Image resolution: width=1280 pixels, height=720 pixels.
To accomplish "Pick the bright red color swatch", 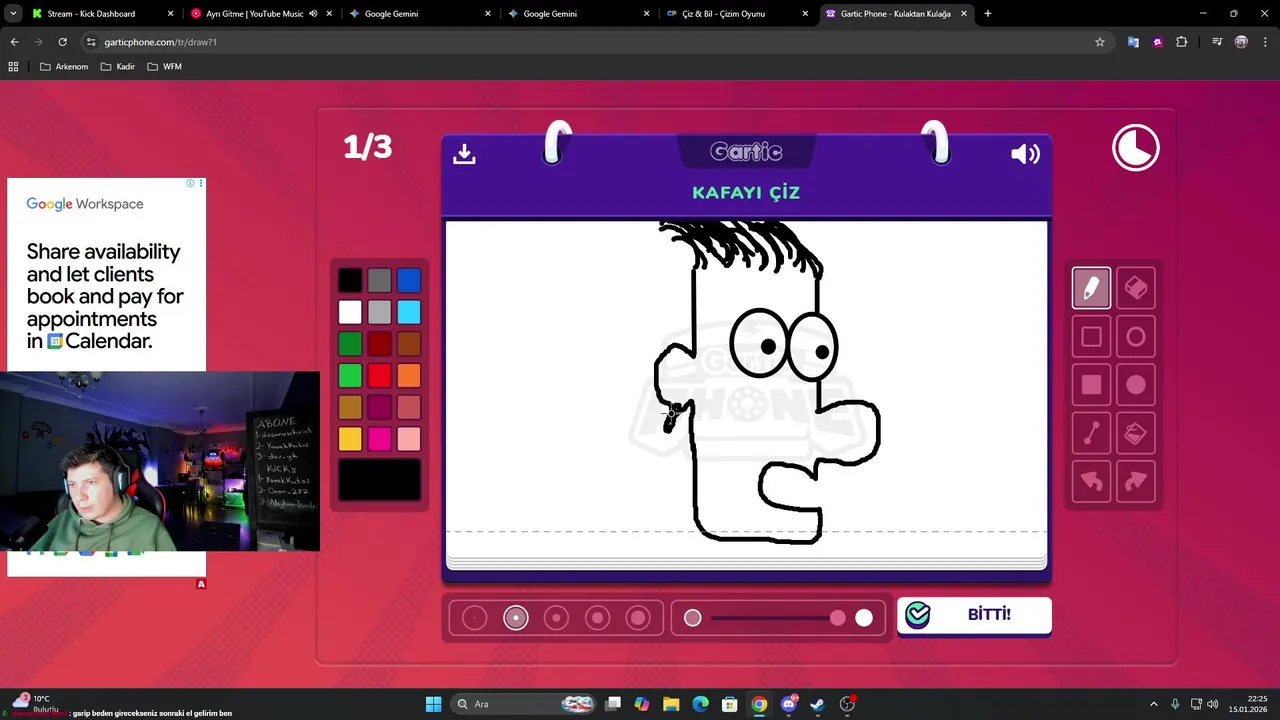I will [x=379, y=376].
